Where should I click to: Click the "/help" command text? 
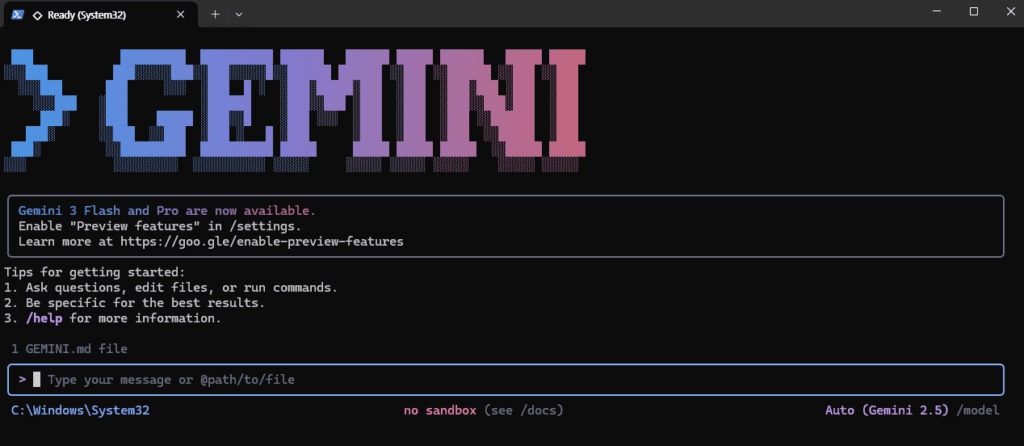[46, 319]
